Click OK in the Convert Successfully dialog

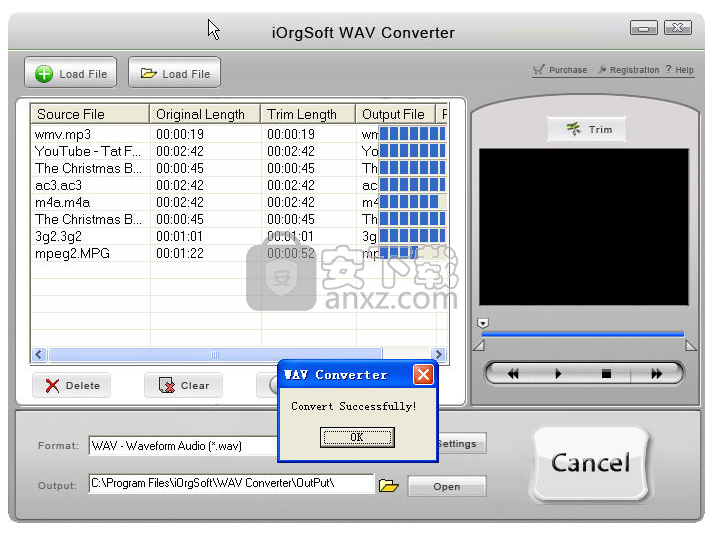pos(357,437)
